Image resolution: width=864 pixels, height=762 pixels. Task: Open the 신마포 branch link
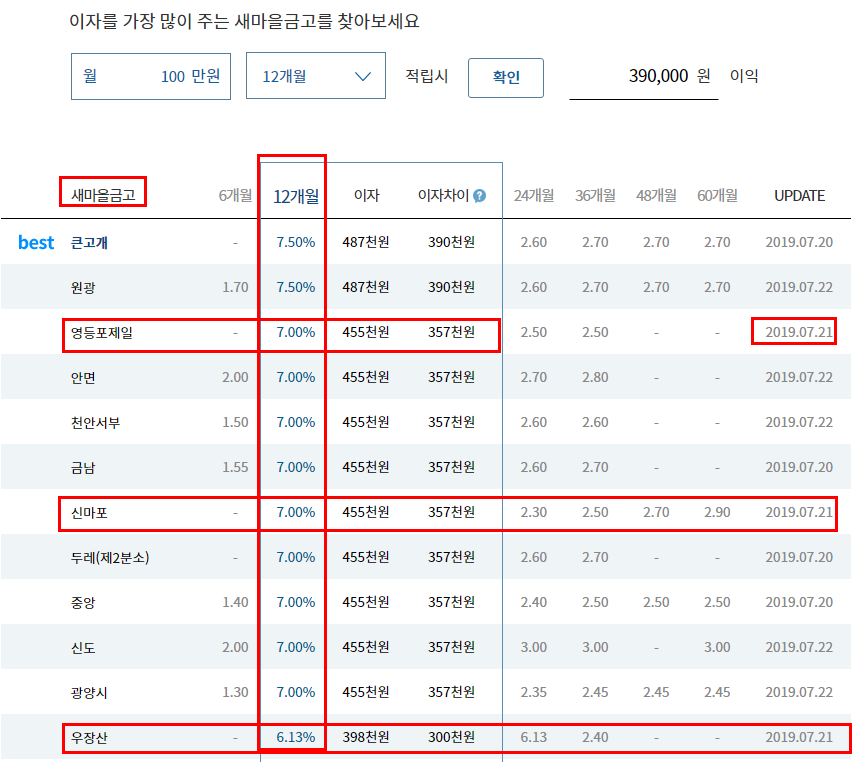[x=89, y=513]
